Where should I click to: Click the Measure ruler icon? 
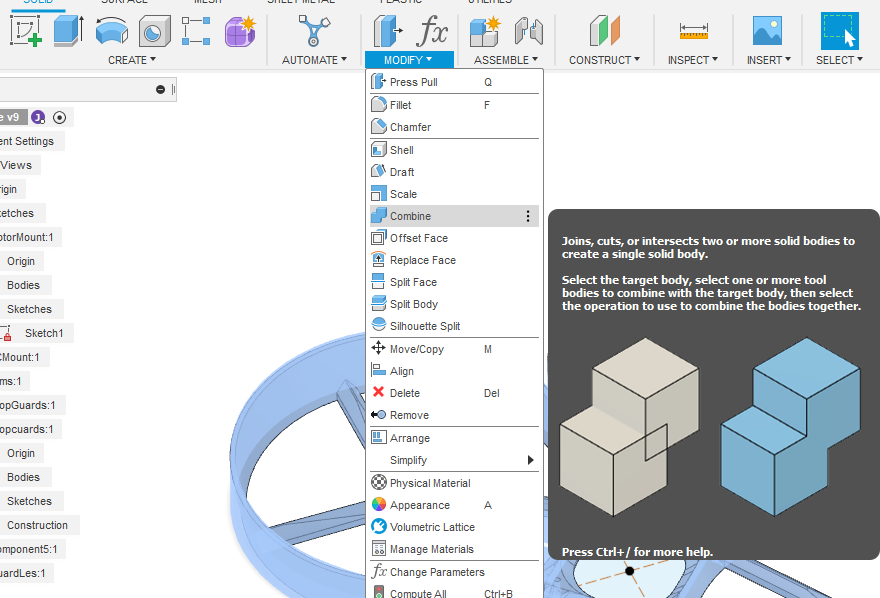[x=694, y=31]
